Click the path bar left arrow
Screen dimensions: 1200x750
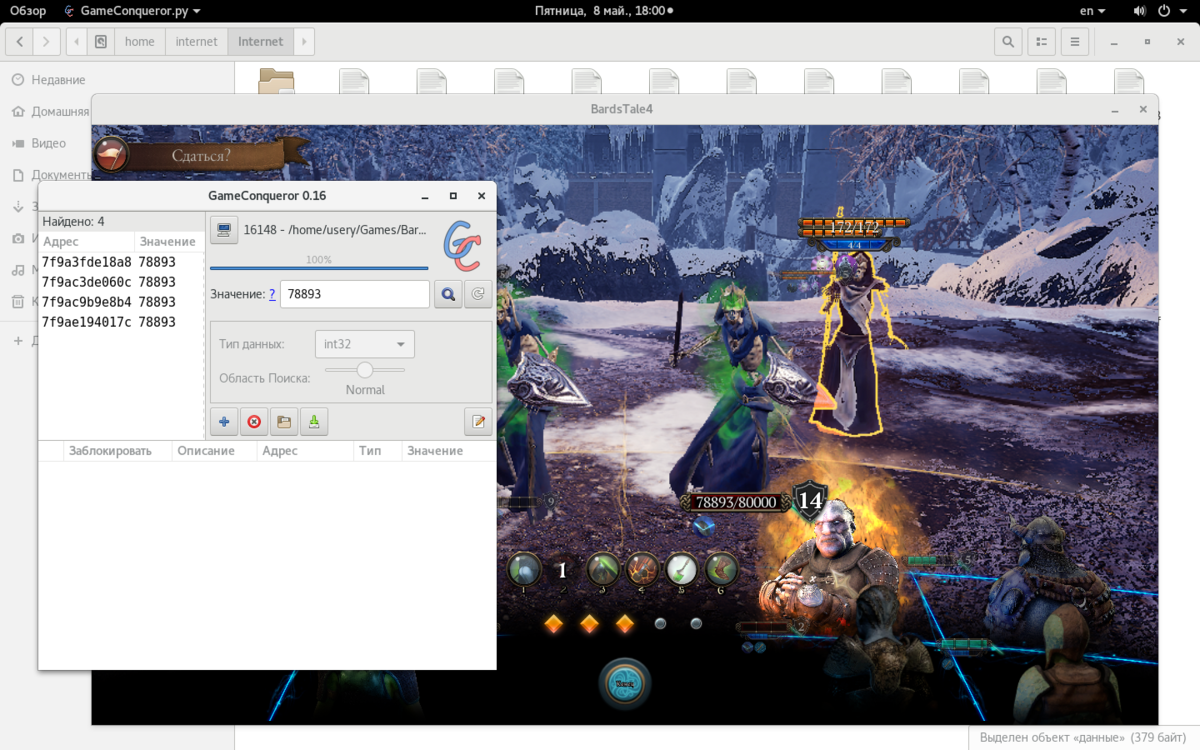coord(78,42)
